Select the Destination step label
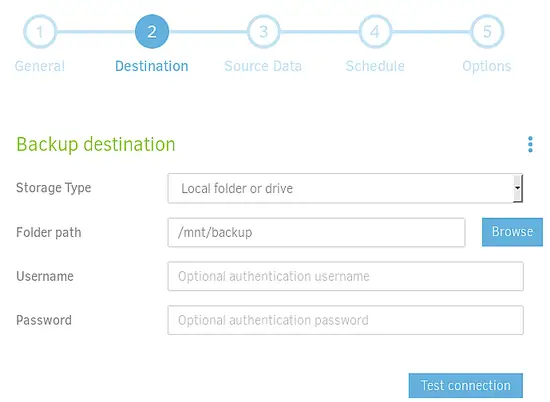Screen dimensions: 550x402 pyautogui.click(x=152, y=66)
